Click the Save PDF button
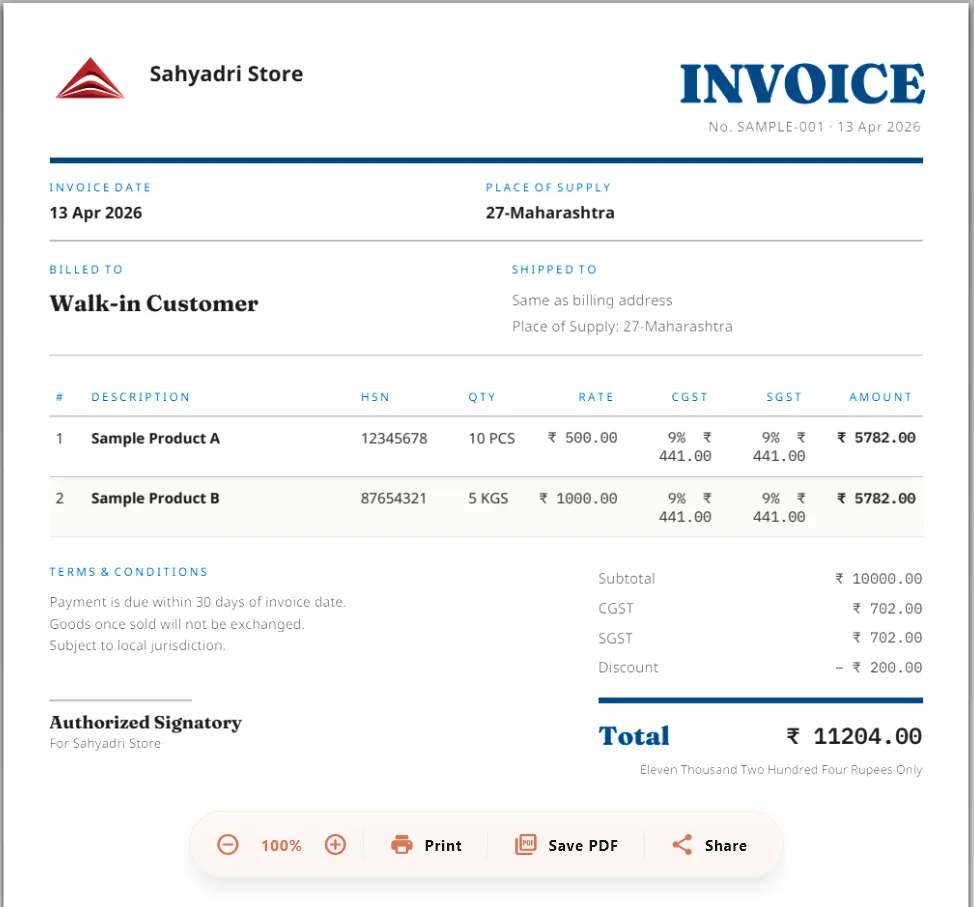This screenshot has width=974, height=907. [566, 845]
